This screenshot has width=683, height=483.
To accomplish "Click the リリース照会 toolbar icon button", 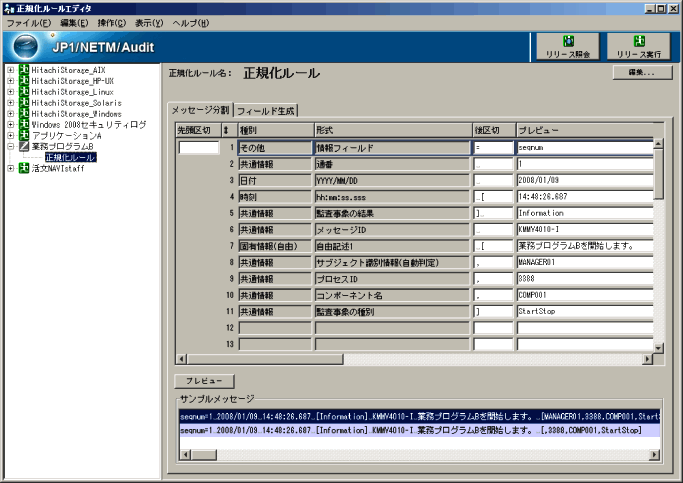I will tap(568, 46).
